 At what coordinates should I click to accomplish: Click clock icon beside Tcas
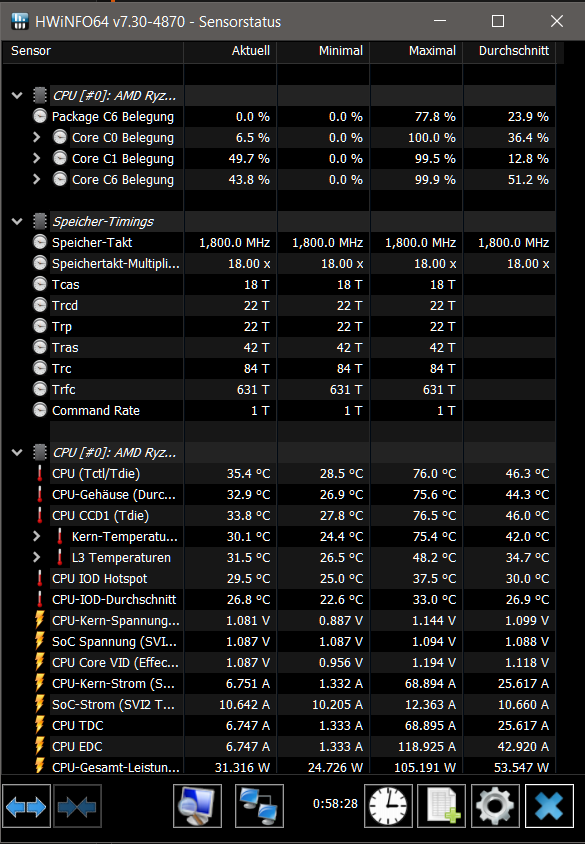[40, 284]
